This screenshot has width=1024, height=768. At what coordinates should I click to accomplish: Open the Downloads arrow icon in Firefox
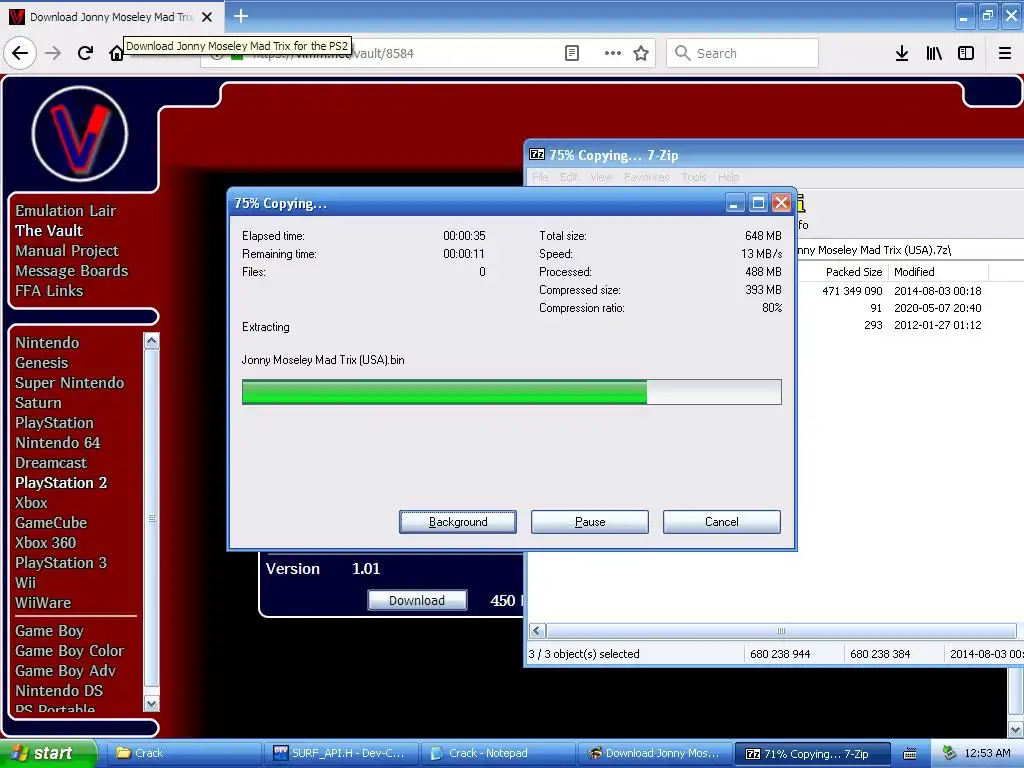pos(901,53)
